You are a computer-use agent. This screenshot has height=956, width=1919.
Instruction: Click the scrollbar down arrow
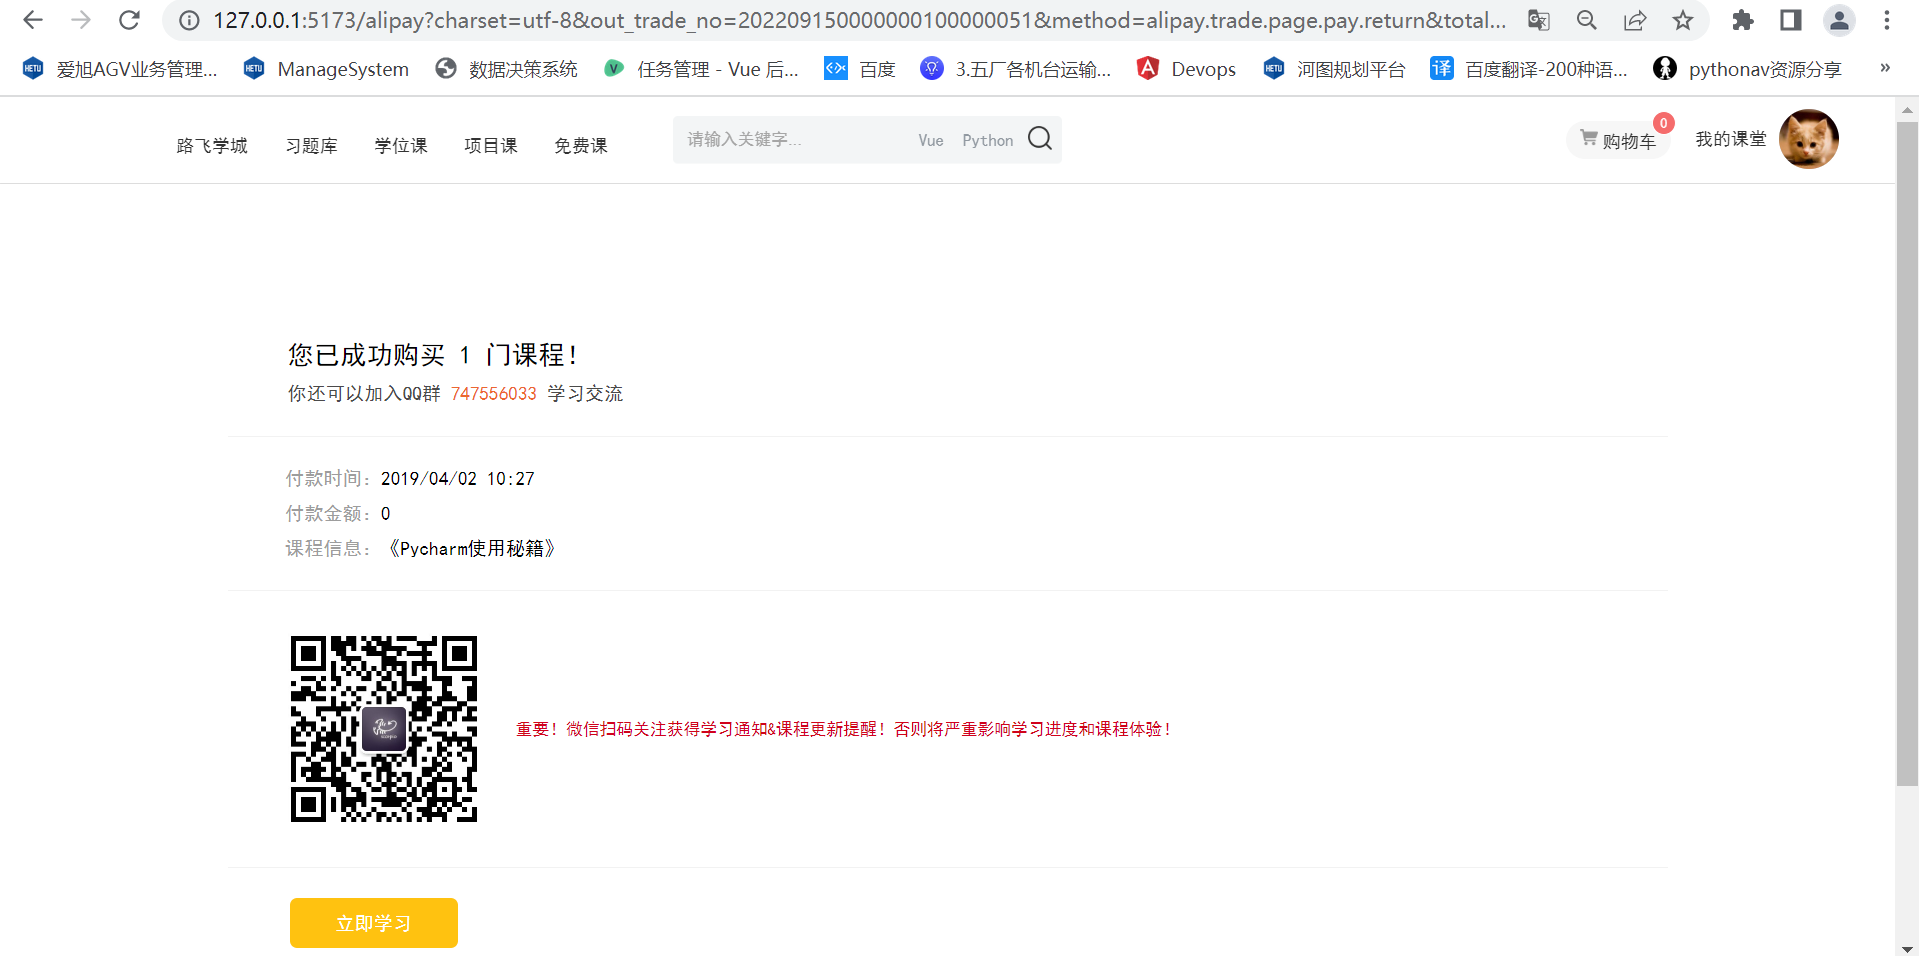click(x=1907, y=947)
